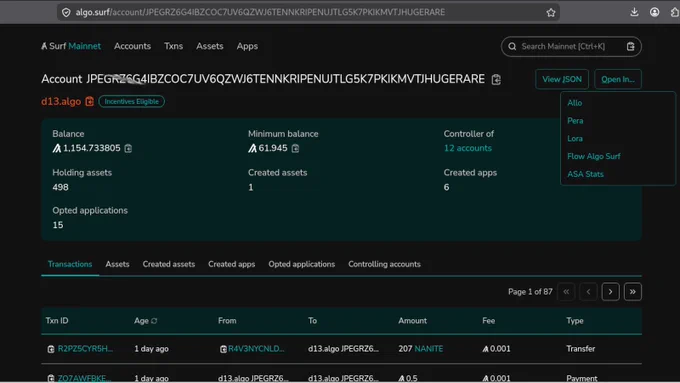The width and height of the screenshot is (680, 383).
Task: Switch to the Controlling accounts tab
Action: [384, 264]
